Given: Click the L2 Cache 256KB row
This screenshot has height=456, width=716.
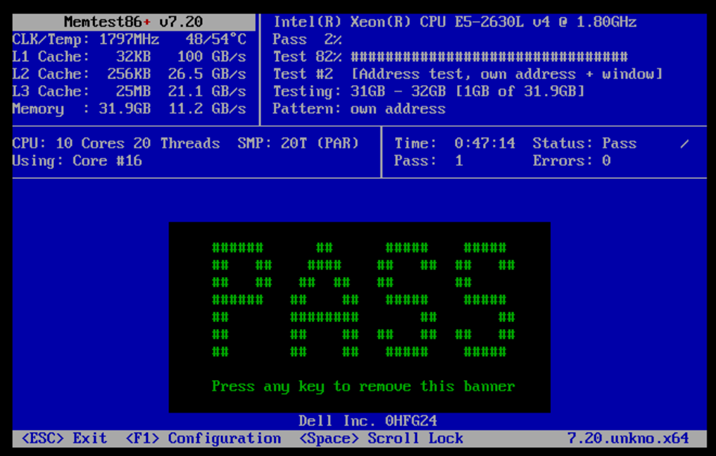Looking at the screenshot, I should (129, 74).
